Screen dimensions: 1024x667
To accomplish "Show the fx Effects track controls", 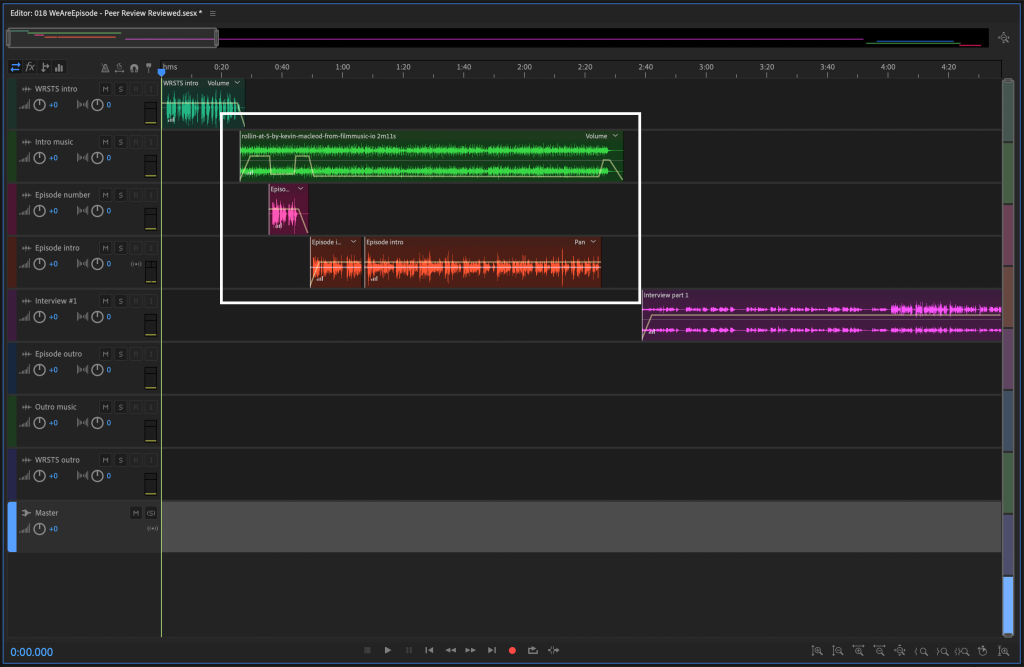I will click(x=30, y=67).
